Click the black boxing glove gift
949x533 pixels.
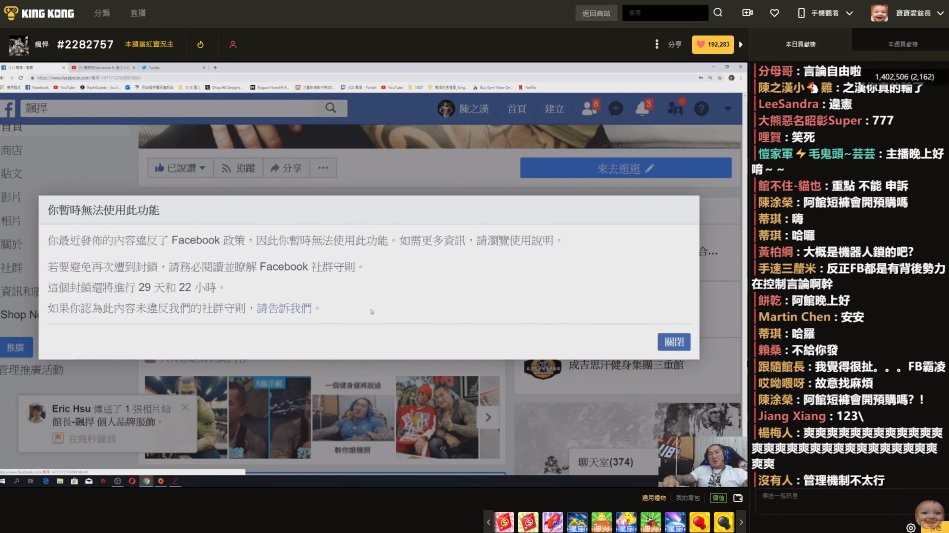pyautogui.click(x=723, y=521)
